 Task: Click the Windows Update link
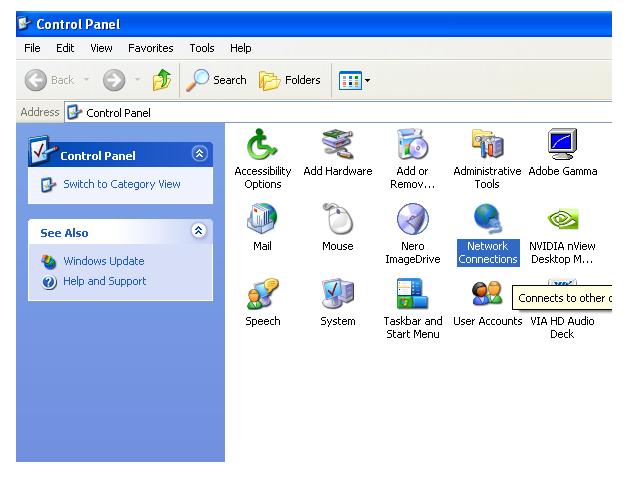103,261
